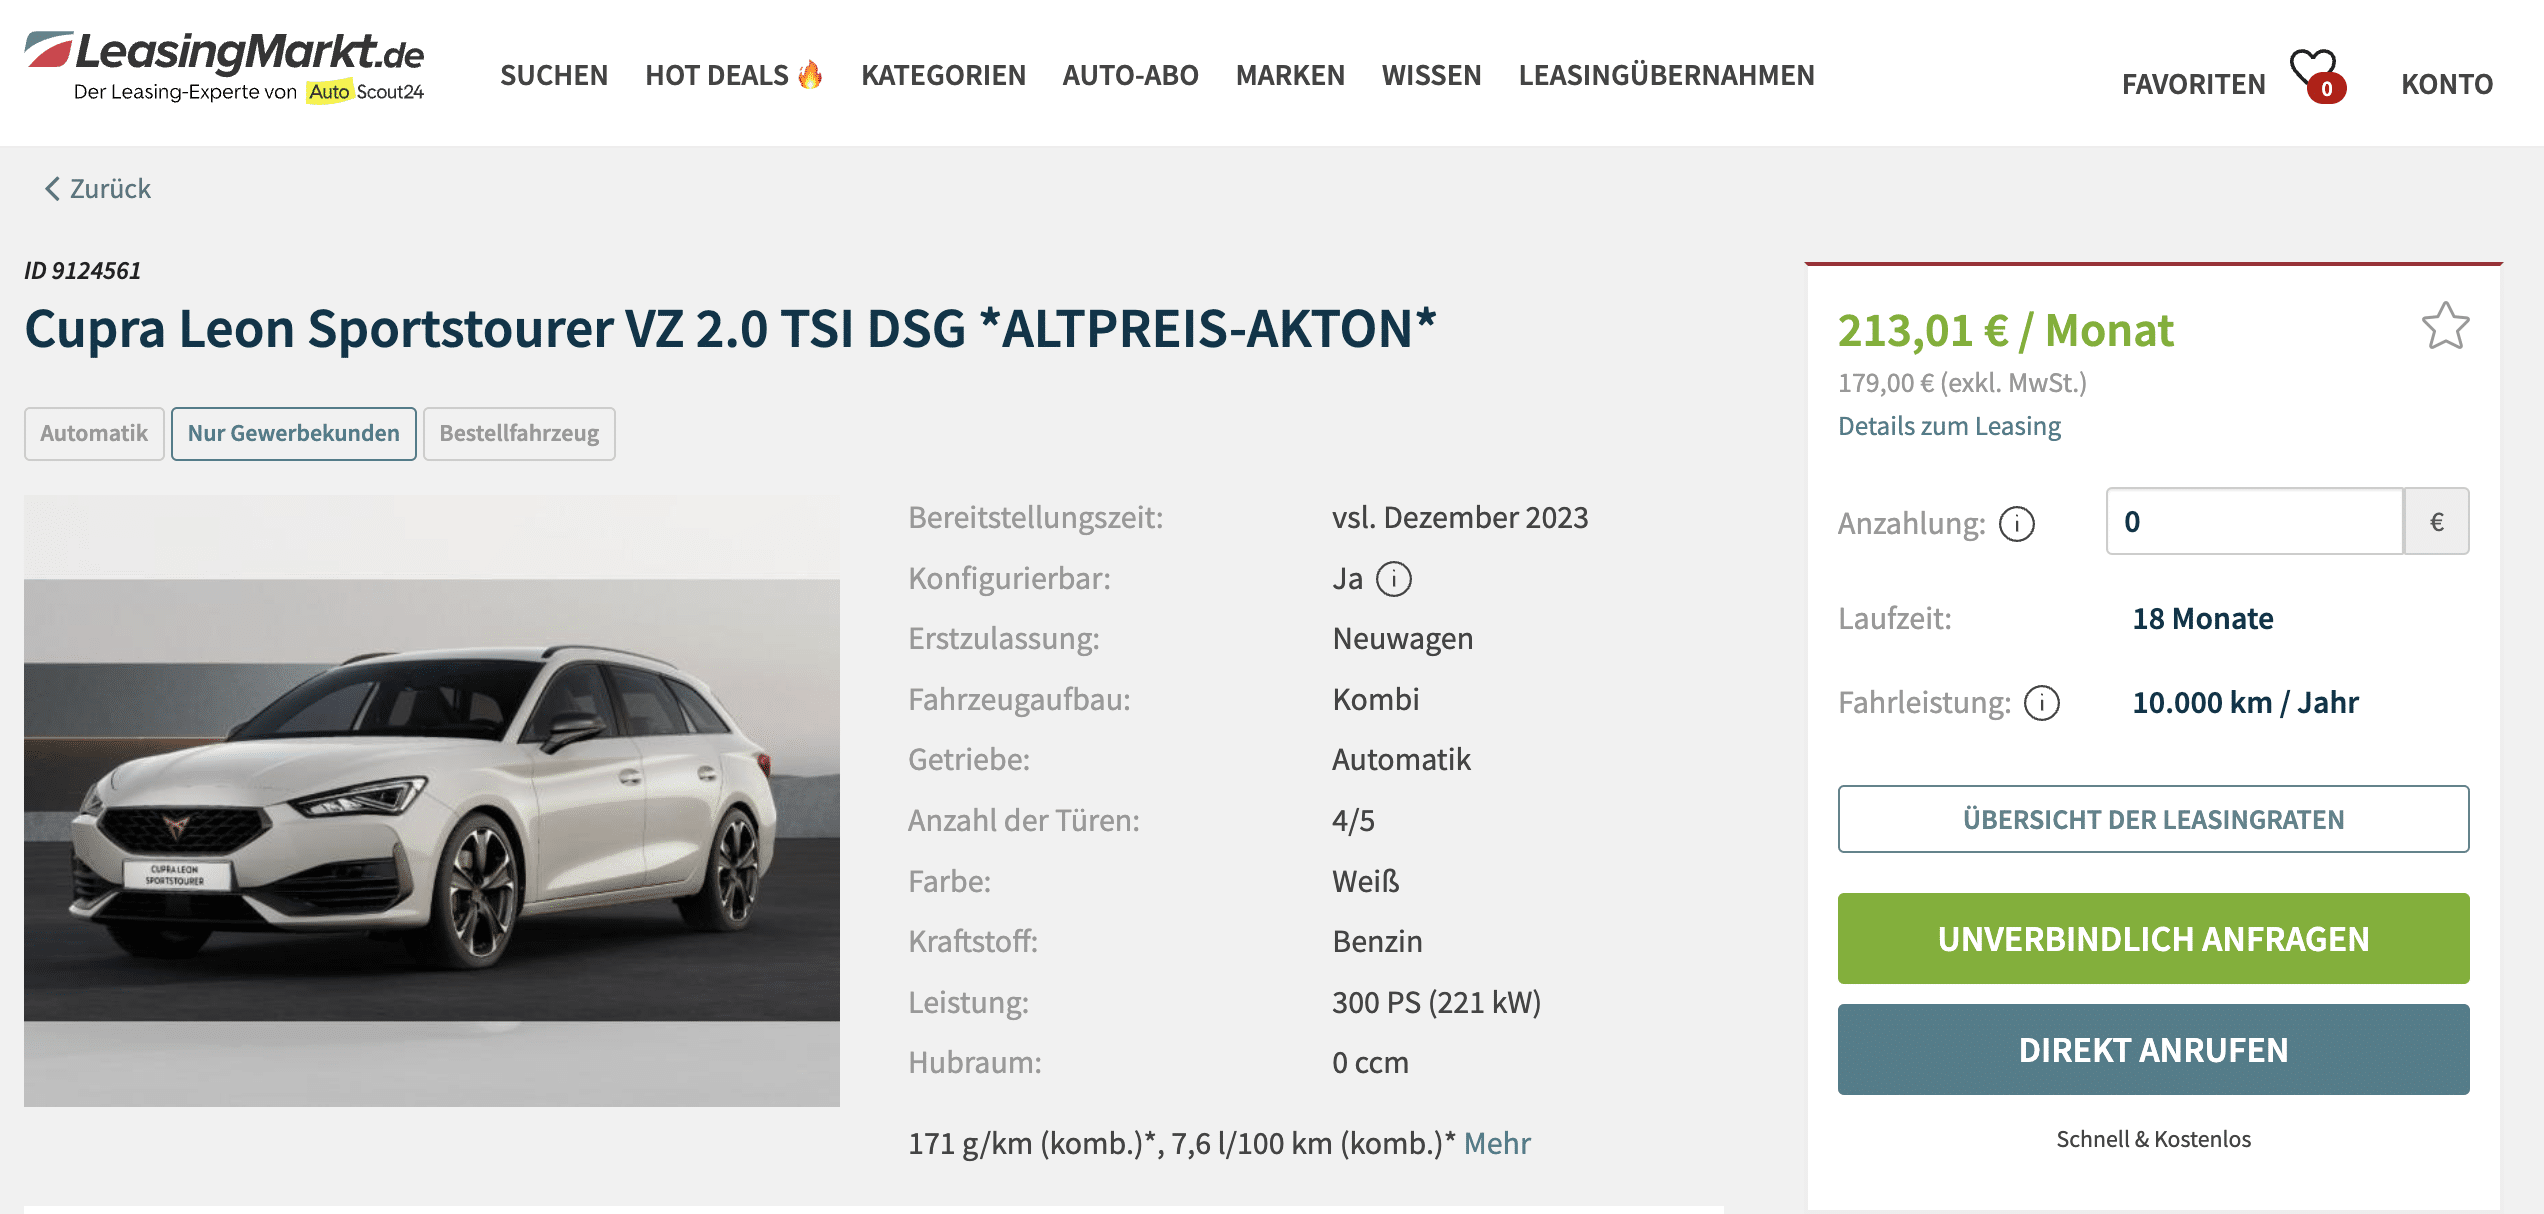Select the Bestellfahrzeug tag
The height and width of the screenshot is (1214, 2544).
point(519,433)
